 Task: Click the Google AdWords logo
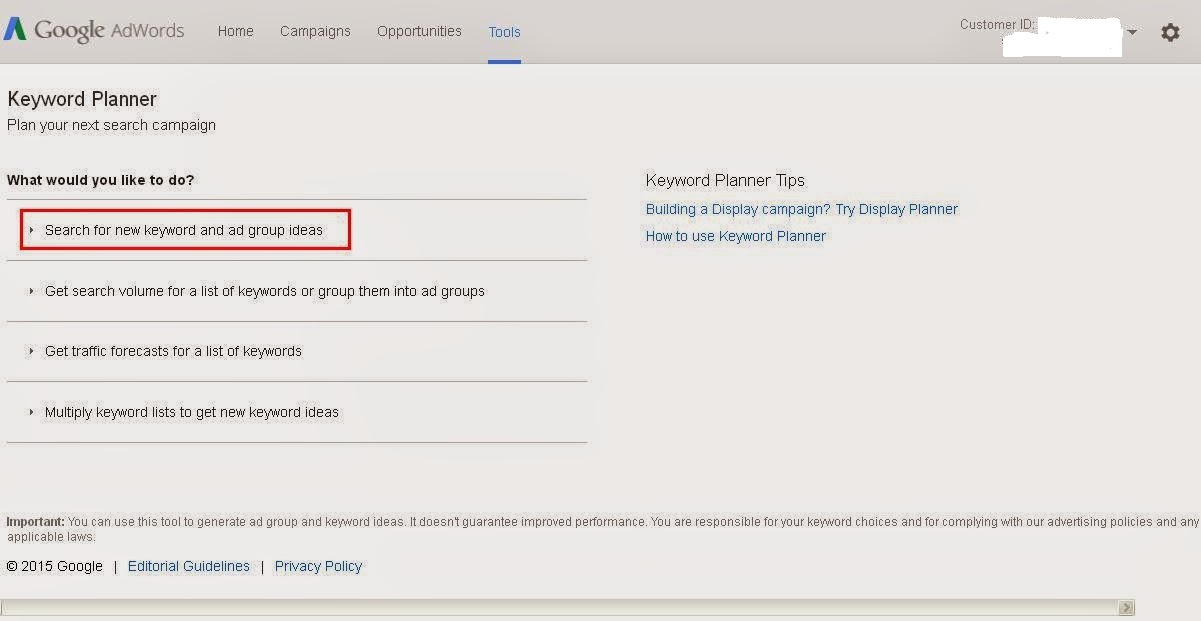click(95, 30)
